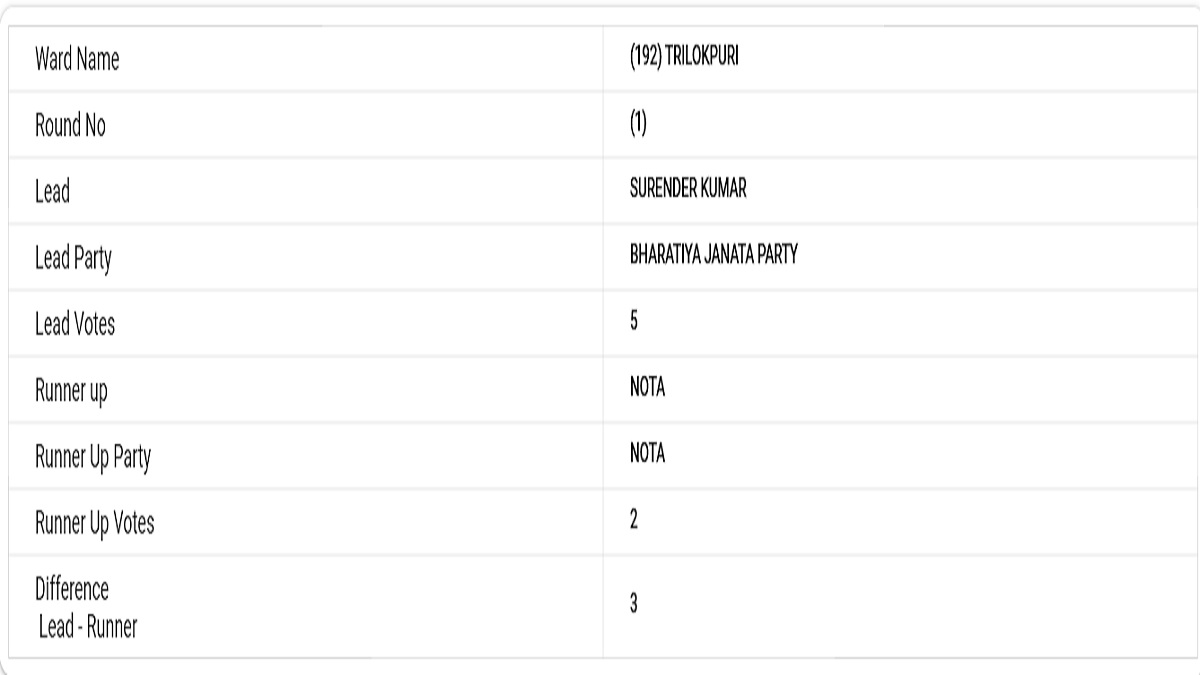Viewport: 1200px width, 675px height.
Task: Click the Ward Name label cell
Action: 77,60
